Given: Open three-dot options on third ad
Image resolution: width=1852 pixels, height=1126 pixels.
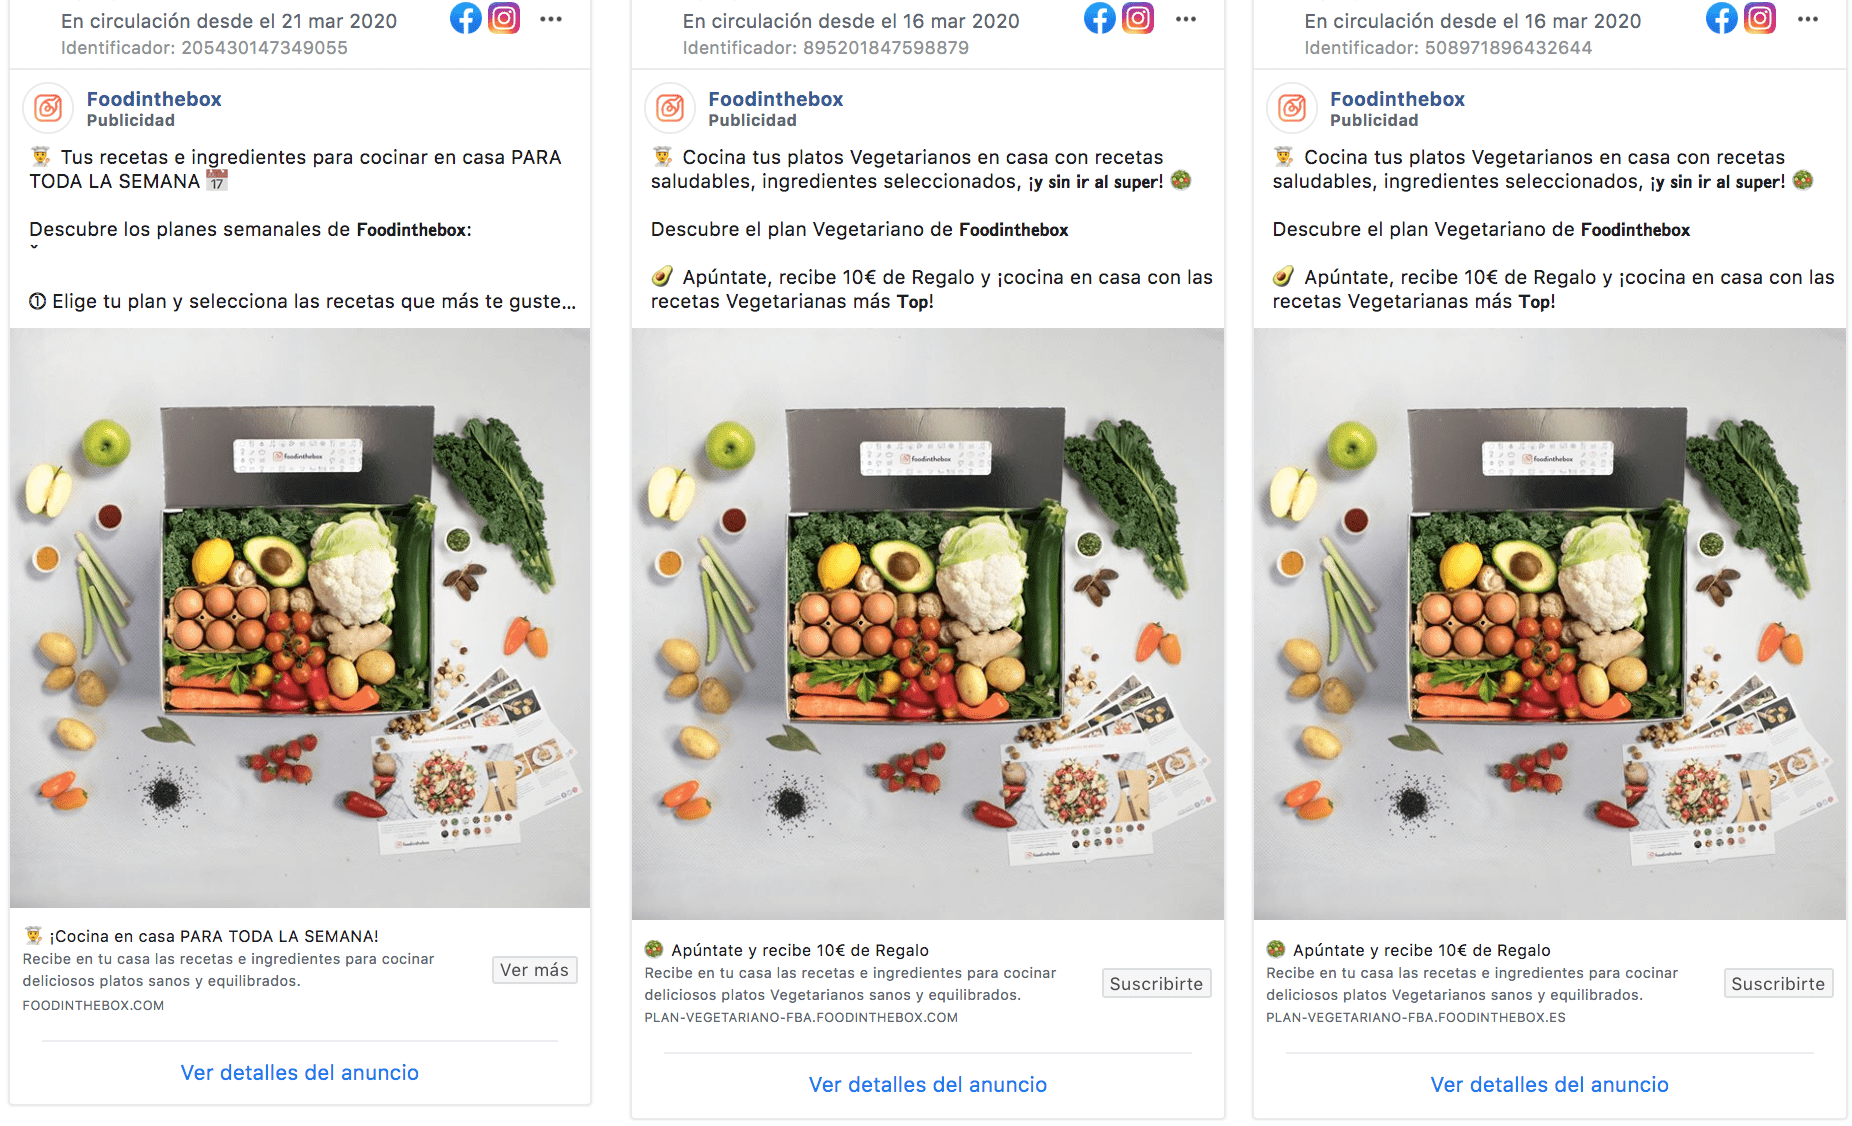Looking at the screenshot, I should coord(1808,19).
